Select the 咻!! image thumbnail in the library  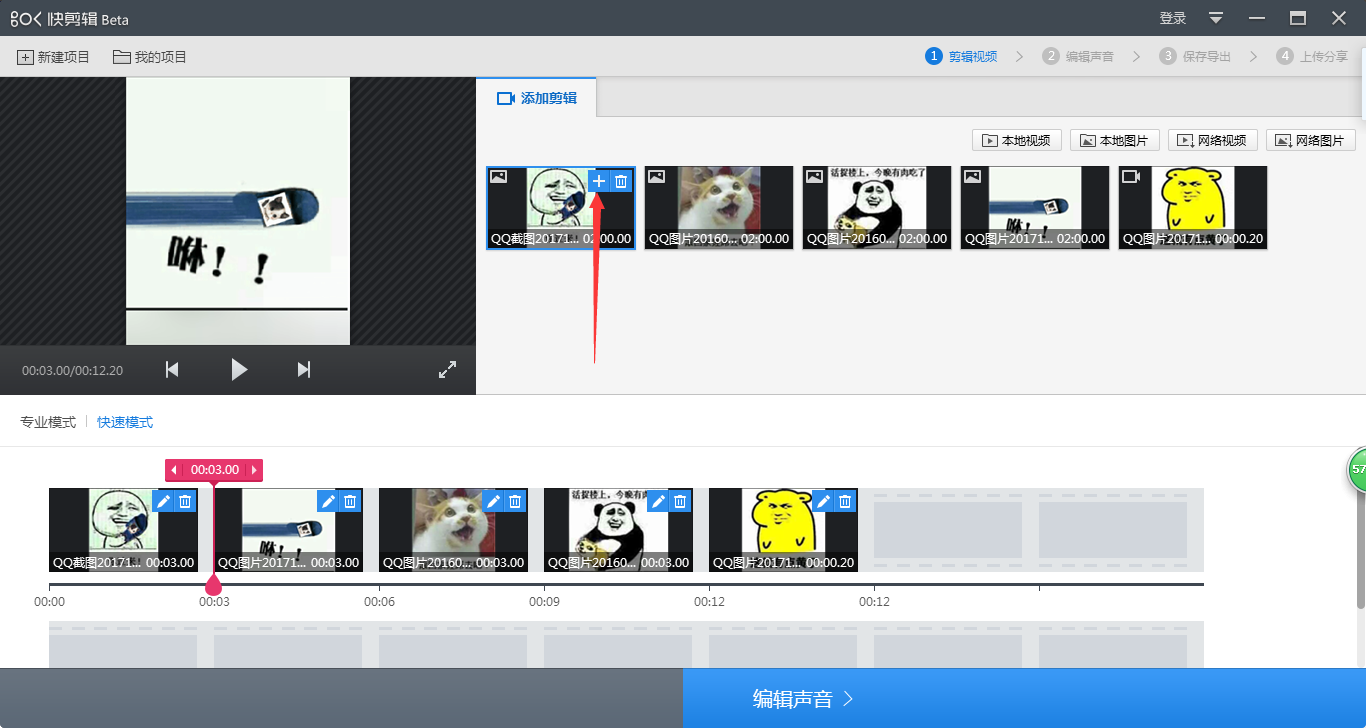coord(1034,208)
